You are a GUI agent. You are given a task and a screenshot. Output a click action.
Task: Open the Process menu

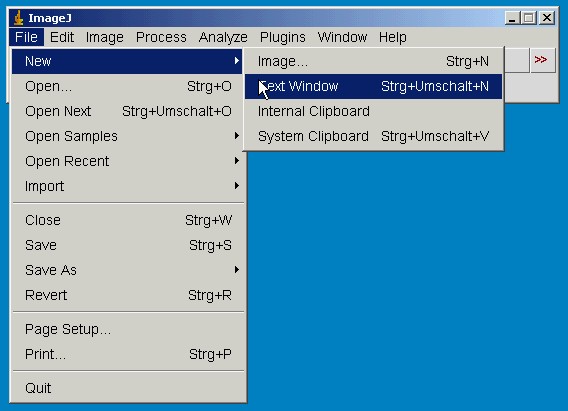(x=161, y=37)
